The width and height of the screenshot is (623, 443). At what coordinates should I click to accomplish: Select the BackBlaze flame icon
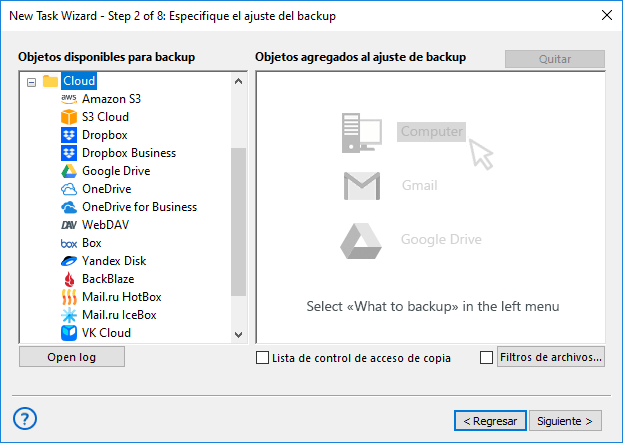(69, 279)
